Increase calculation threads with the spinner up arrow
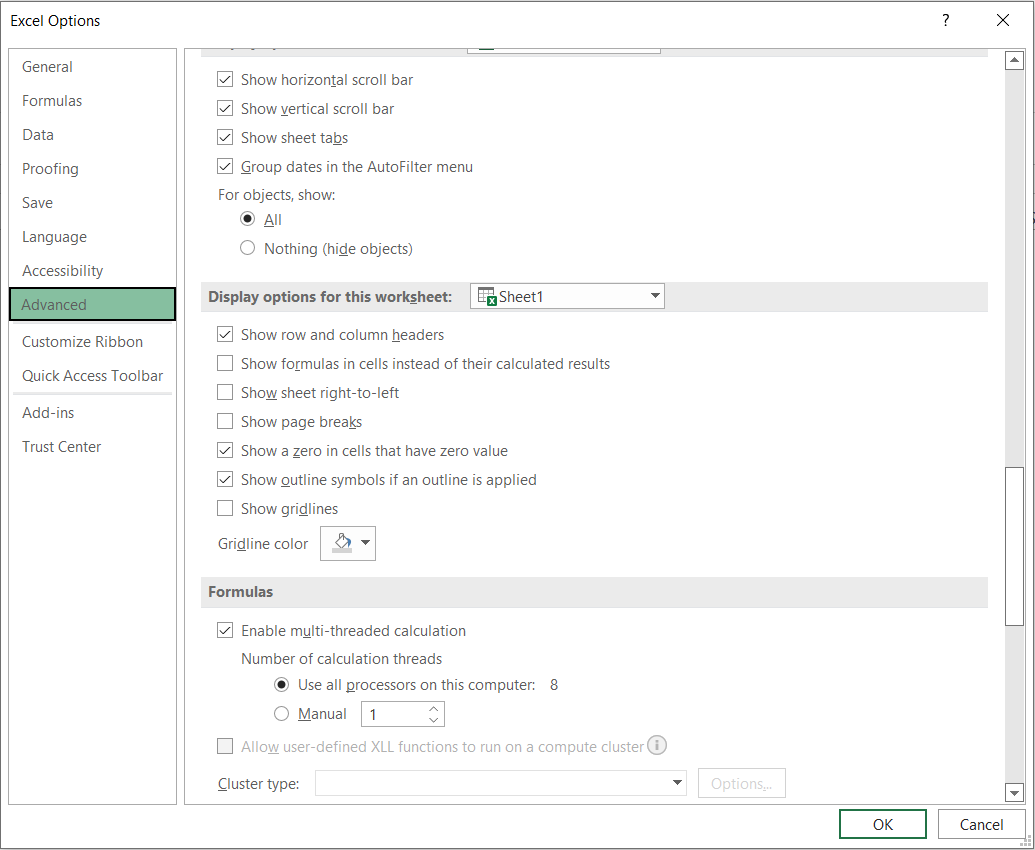 click(432, 708)
